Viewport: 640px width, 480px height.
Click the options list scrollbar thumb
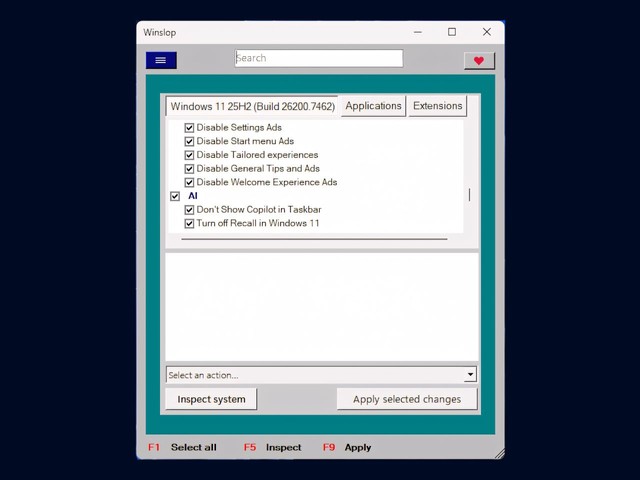469,195
